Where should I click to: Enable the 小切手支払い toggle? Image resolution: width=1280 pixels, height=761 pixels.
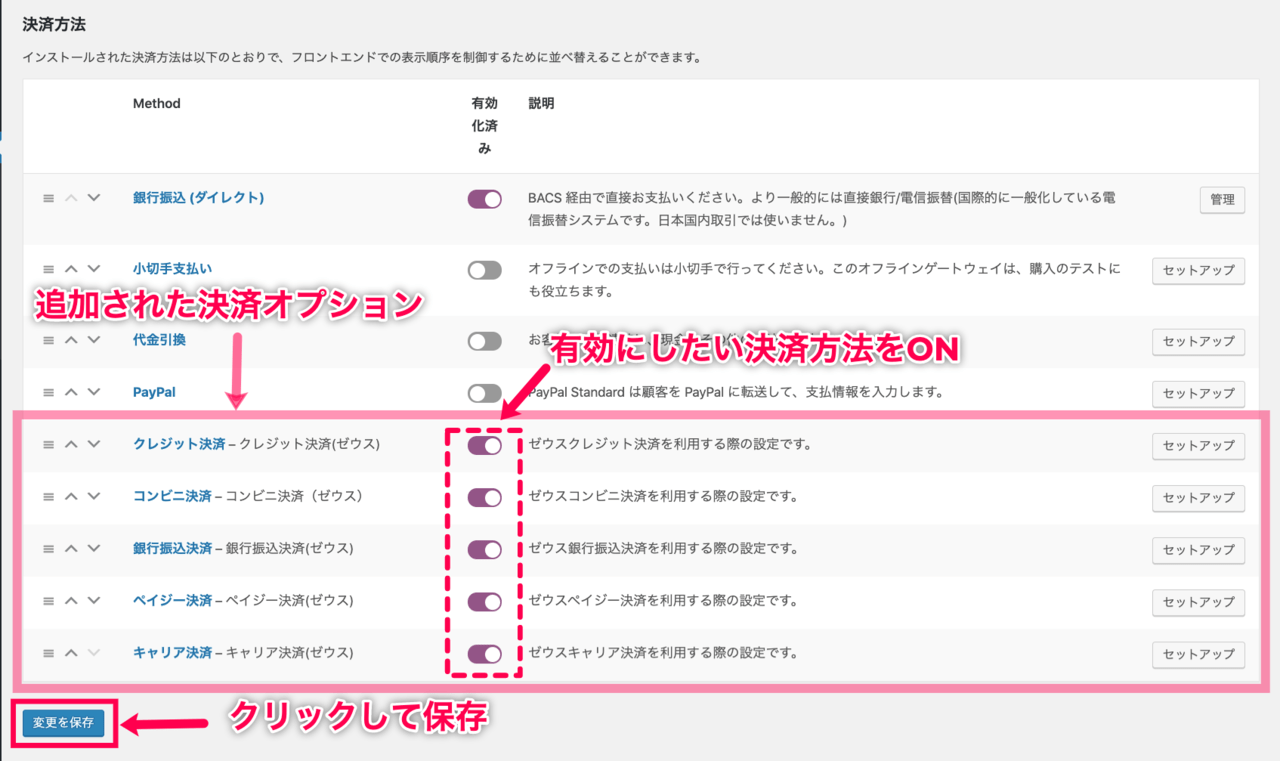(484, 270)
